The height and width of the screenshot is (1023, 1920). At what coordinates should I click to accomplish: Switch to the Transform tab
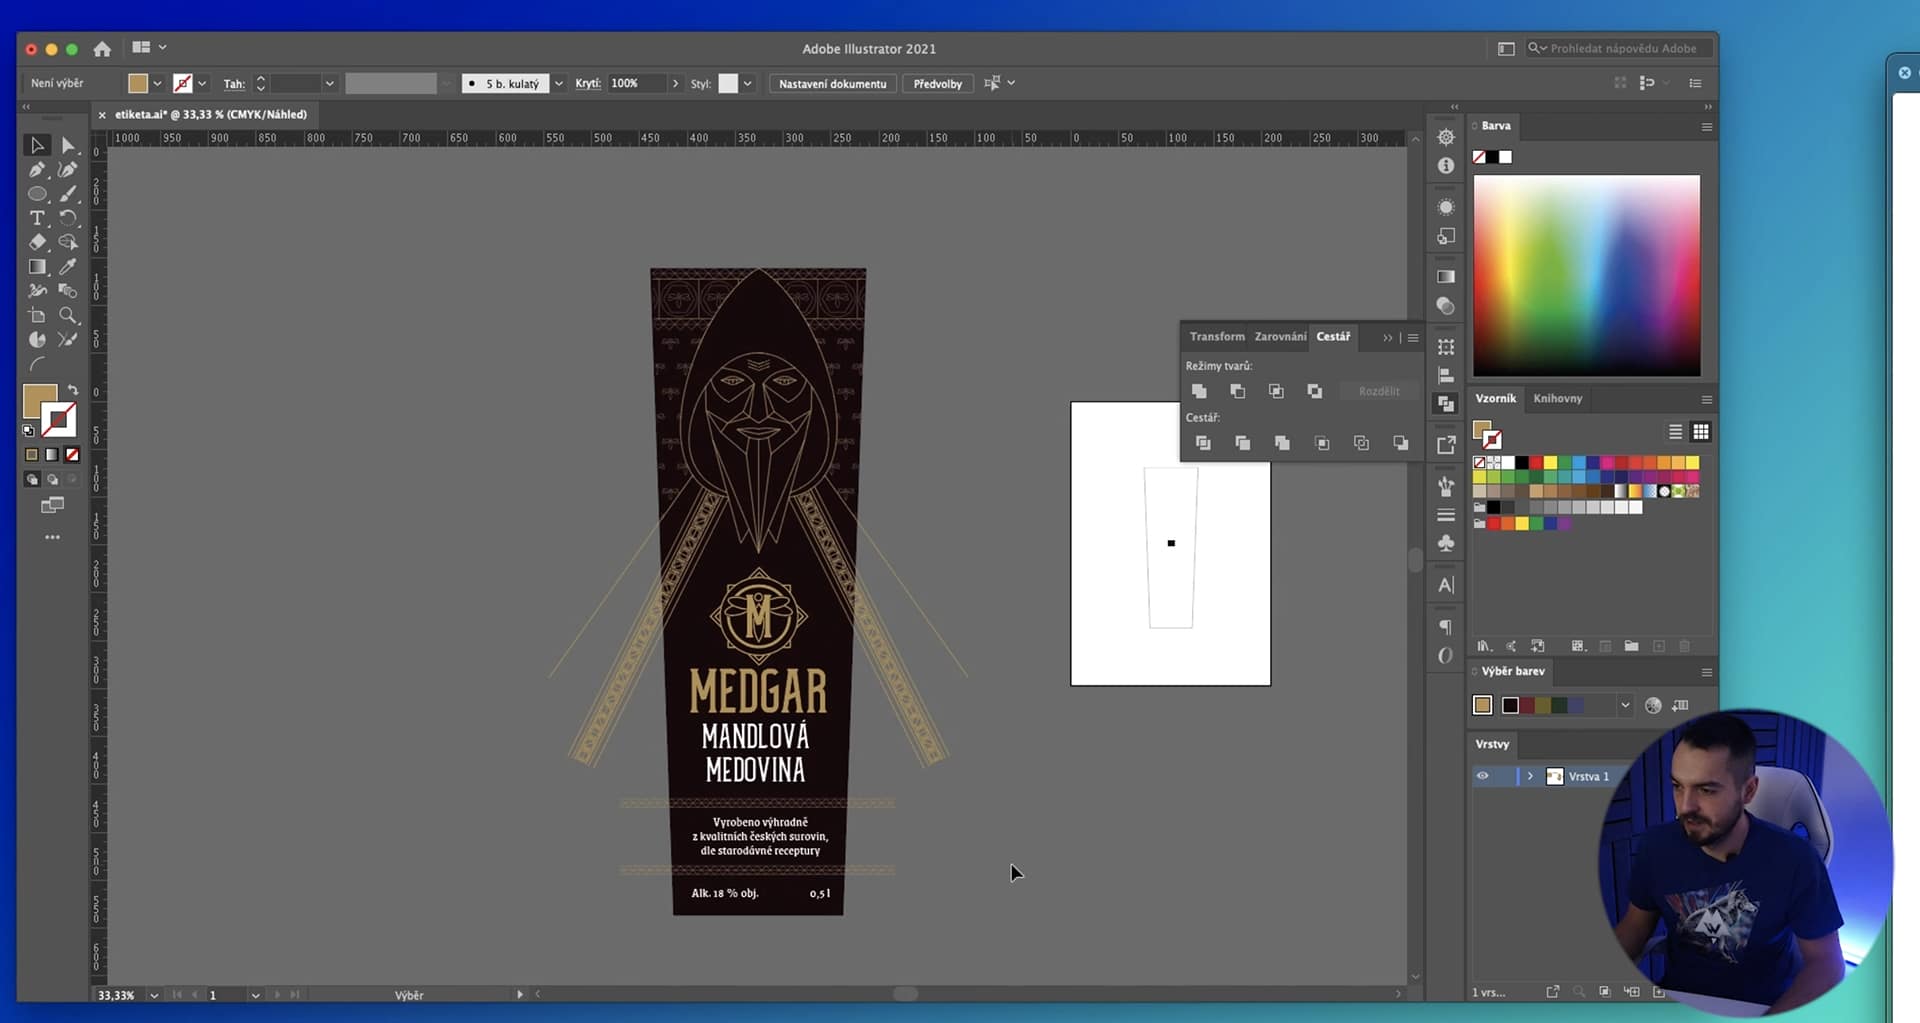click(x=1217, y=337)
